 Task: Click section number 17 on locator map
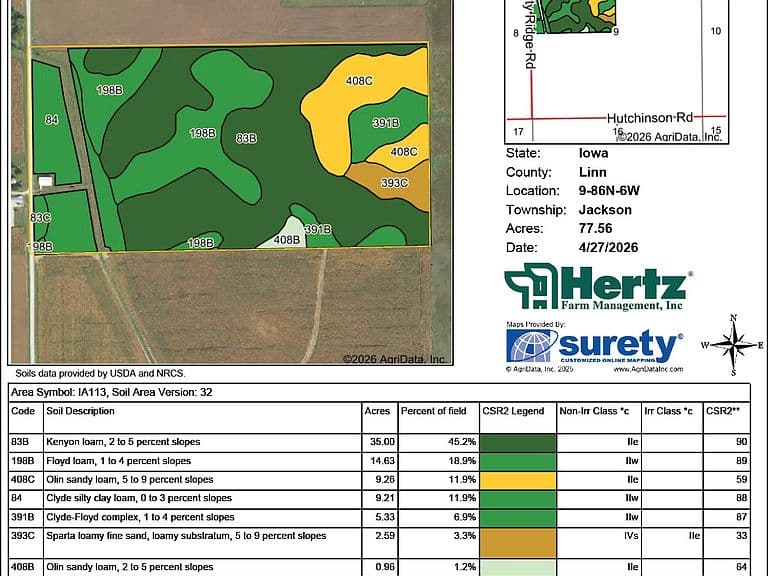(518, 132)
